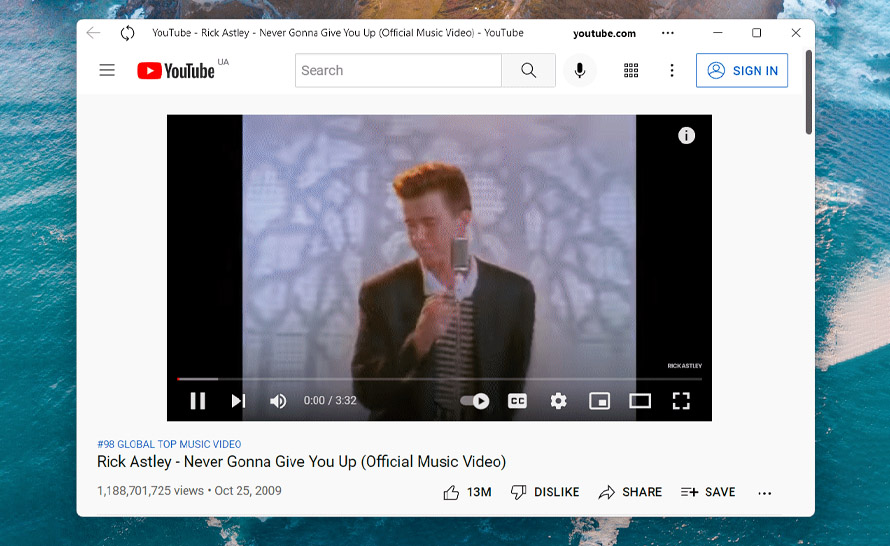890x546 pixels.
Task: Open the #98 Global Top Music Video link
Action: [x=169, y=444]
